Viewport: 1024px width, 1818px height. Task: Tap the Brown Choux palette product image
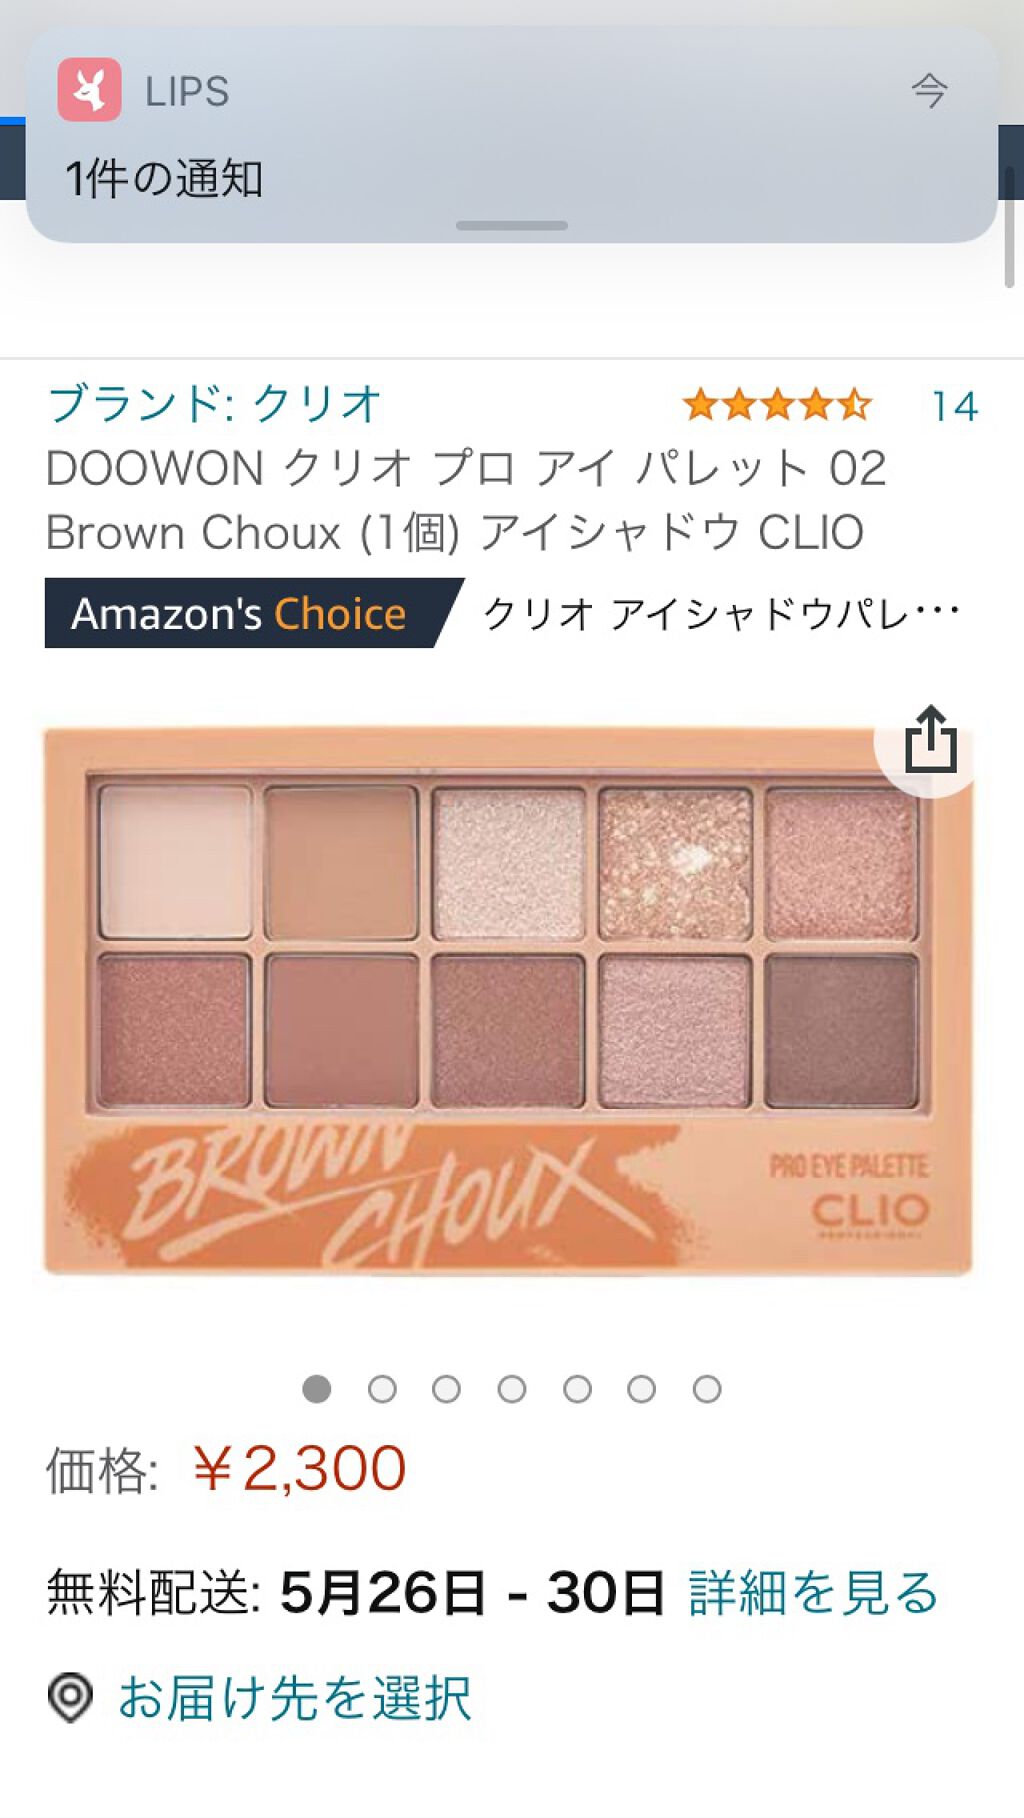click(508, 1000)
